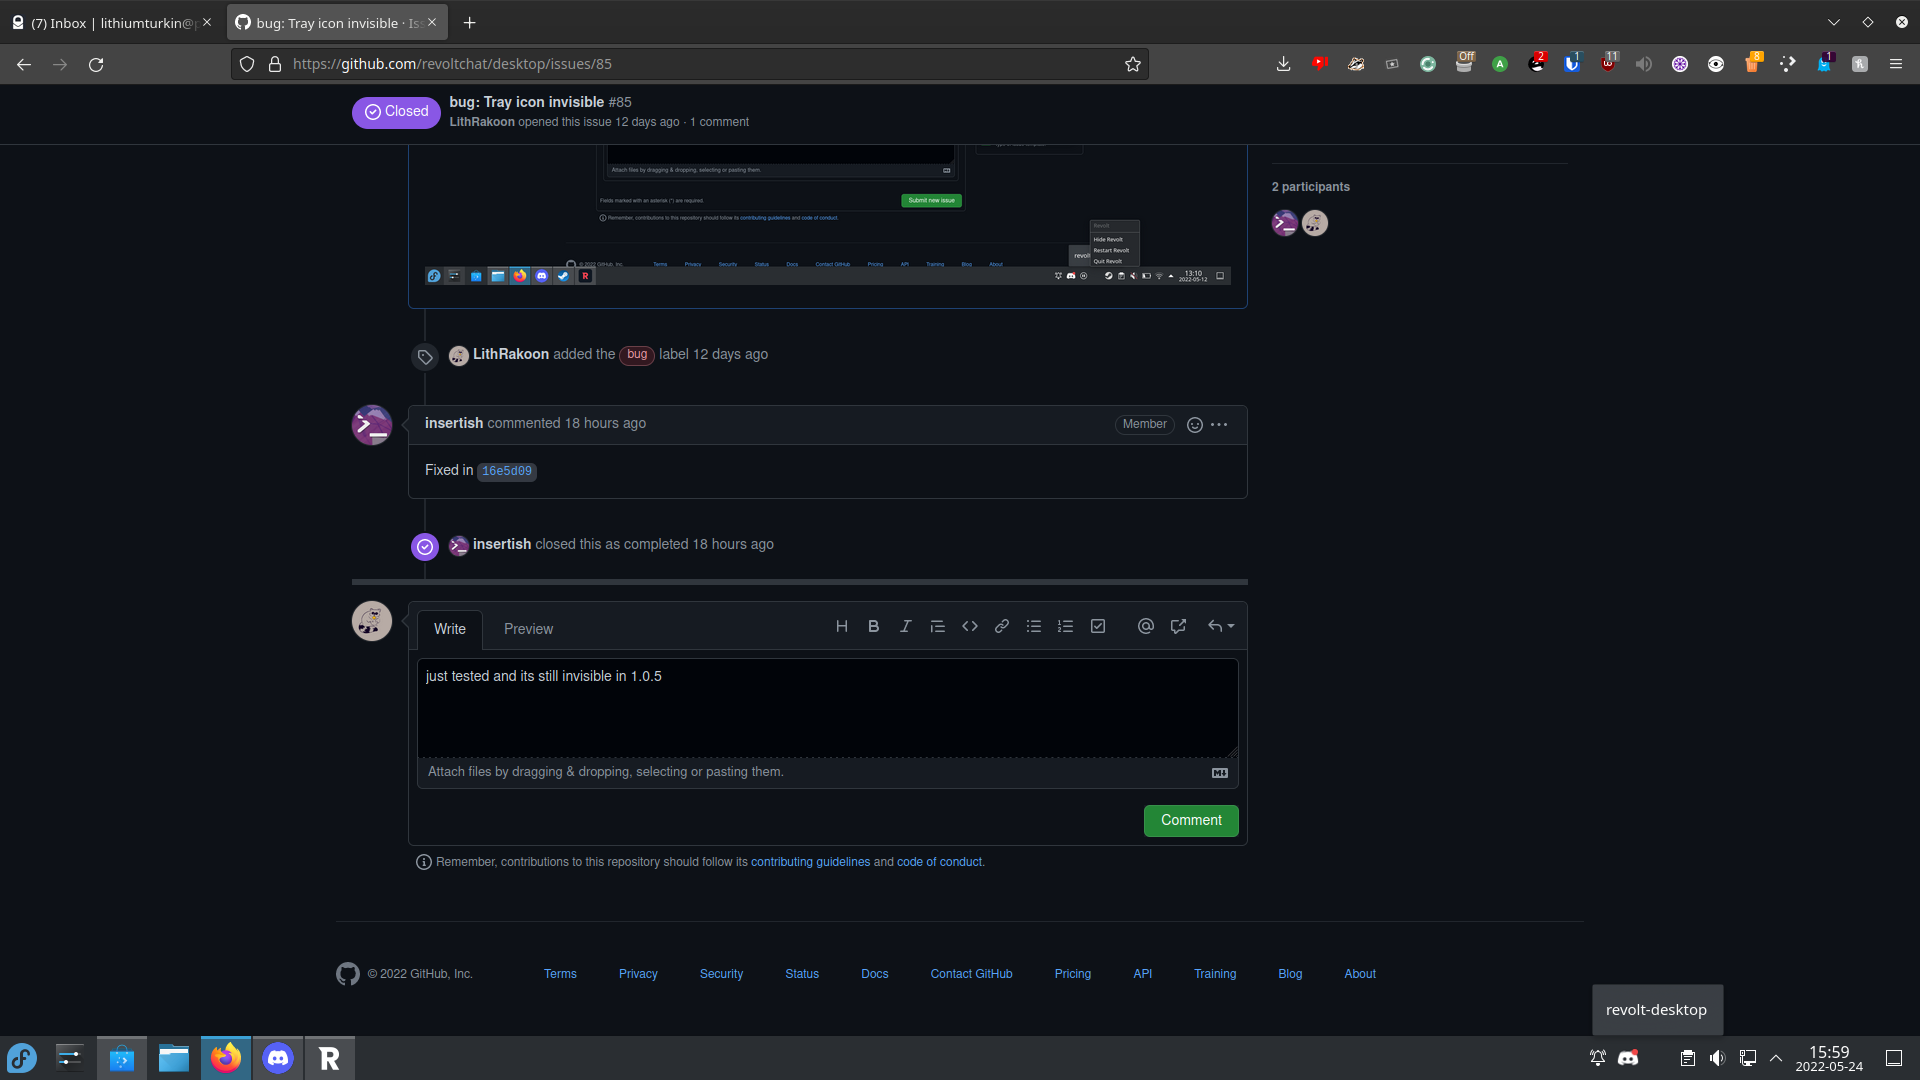The height and width of the screenshot is (1080, 1920).
Task: Insert a code snippet in the comment
Action: coord(969,626)
